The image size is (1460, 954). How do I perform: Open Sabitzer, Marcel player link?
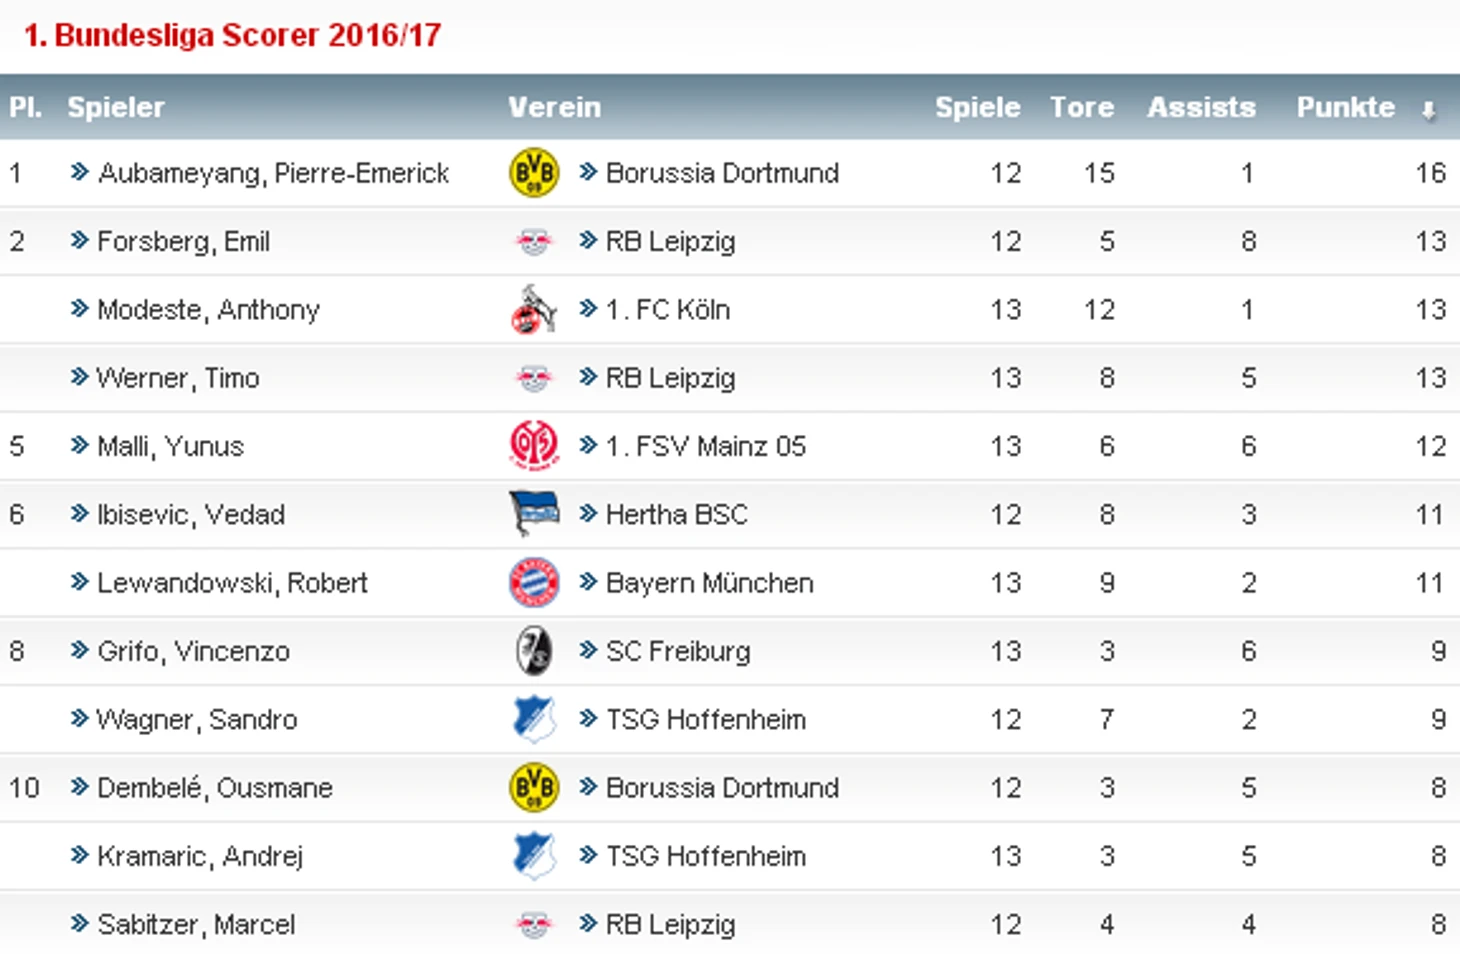[195, 924]
